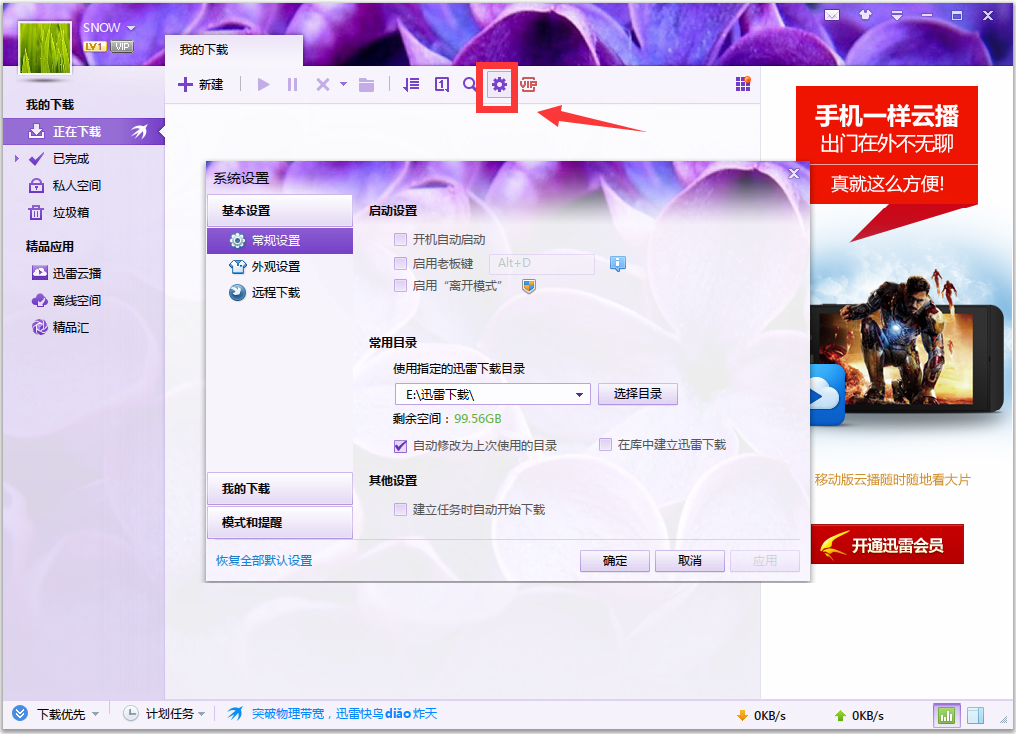Image resolution: width=1016 pixels, height=734 pixels.
Task: Select the search magnifier on the toolbar
Action: (x=469, y=85)
